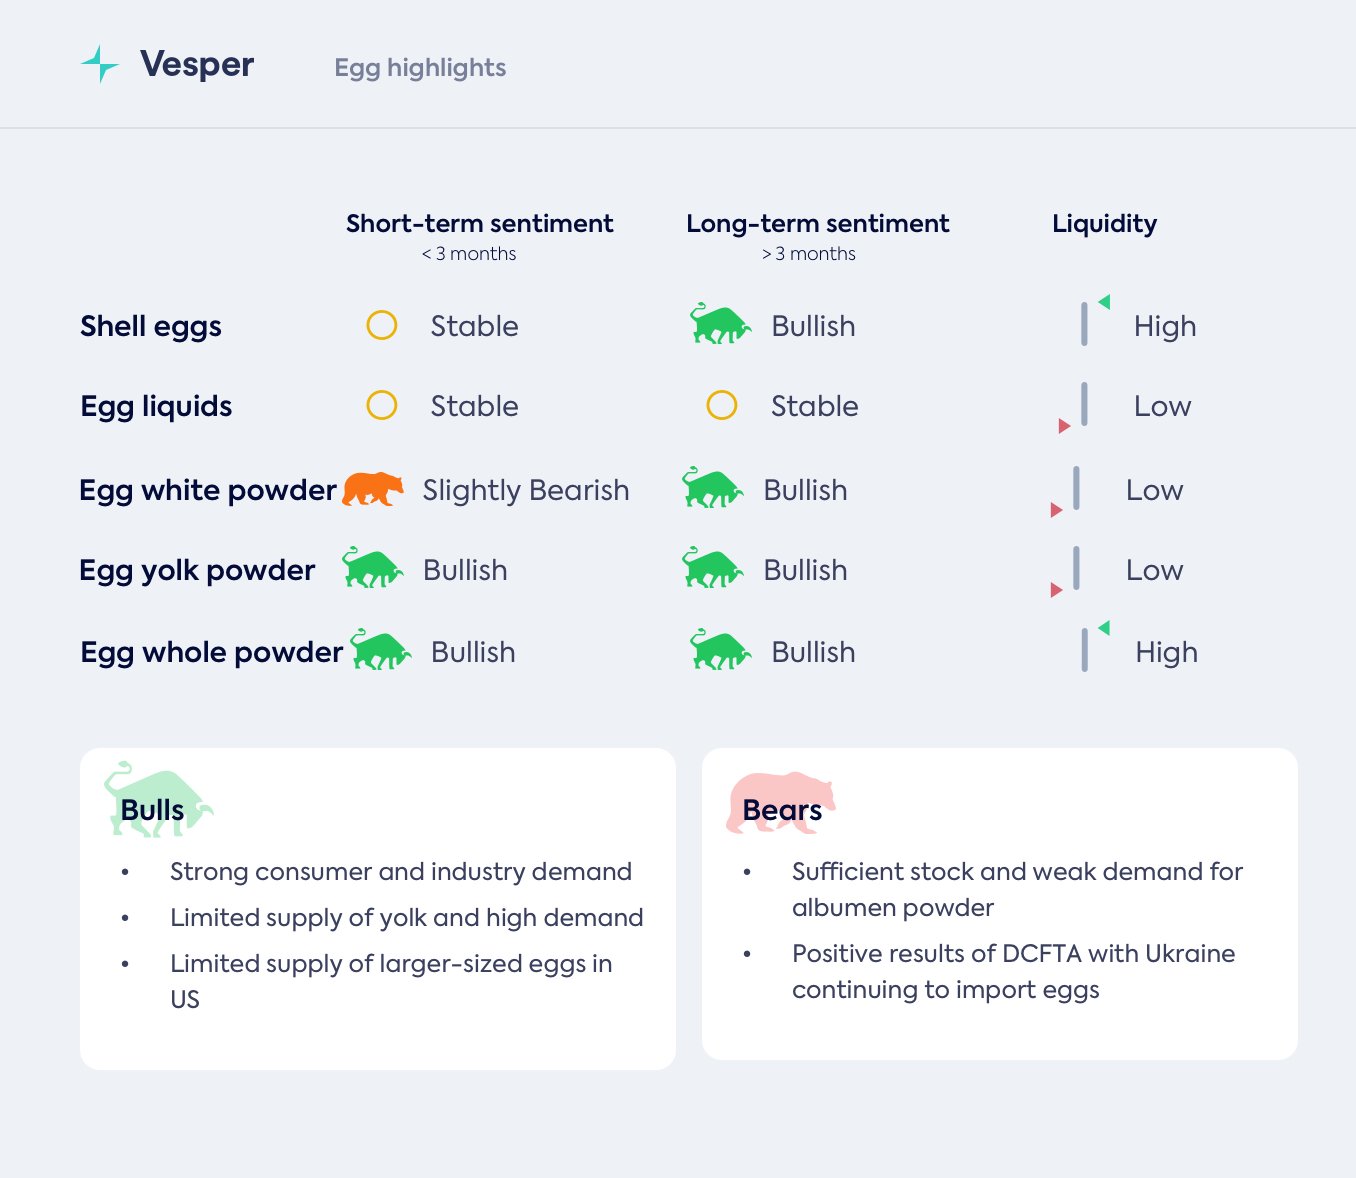
Task: Click the Egg highlights header title
Action: point(420,68)
